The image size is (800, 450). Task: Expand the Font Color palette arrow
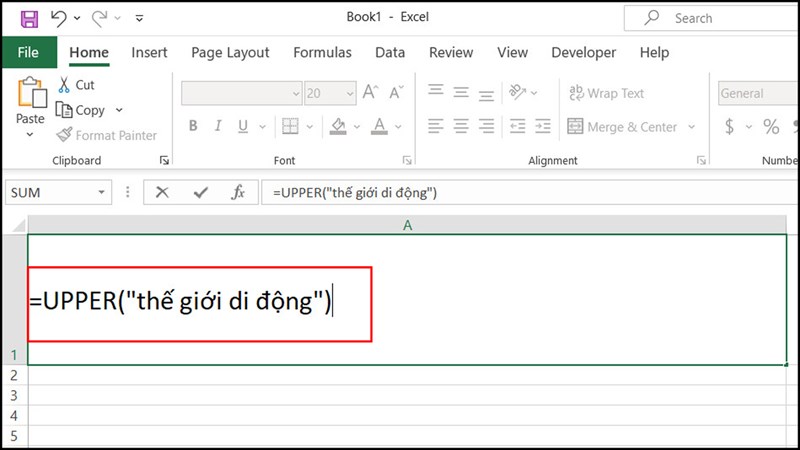[398, 127]
